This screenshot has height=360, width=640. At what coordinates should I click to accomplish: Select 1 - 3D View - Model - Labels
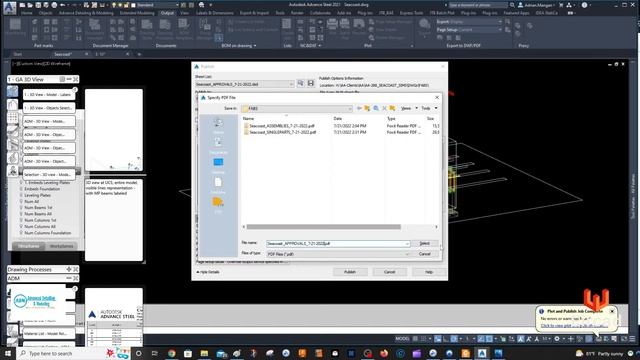click(49, 95)
